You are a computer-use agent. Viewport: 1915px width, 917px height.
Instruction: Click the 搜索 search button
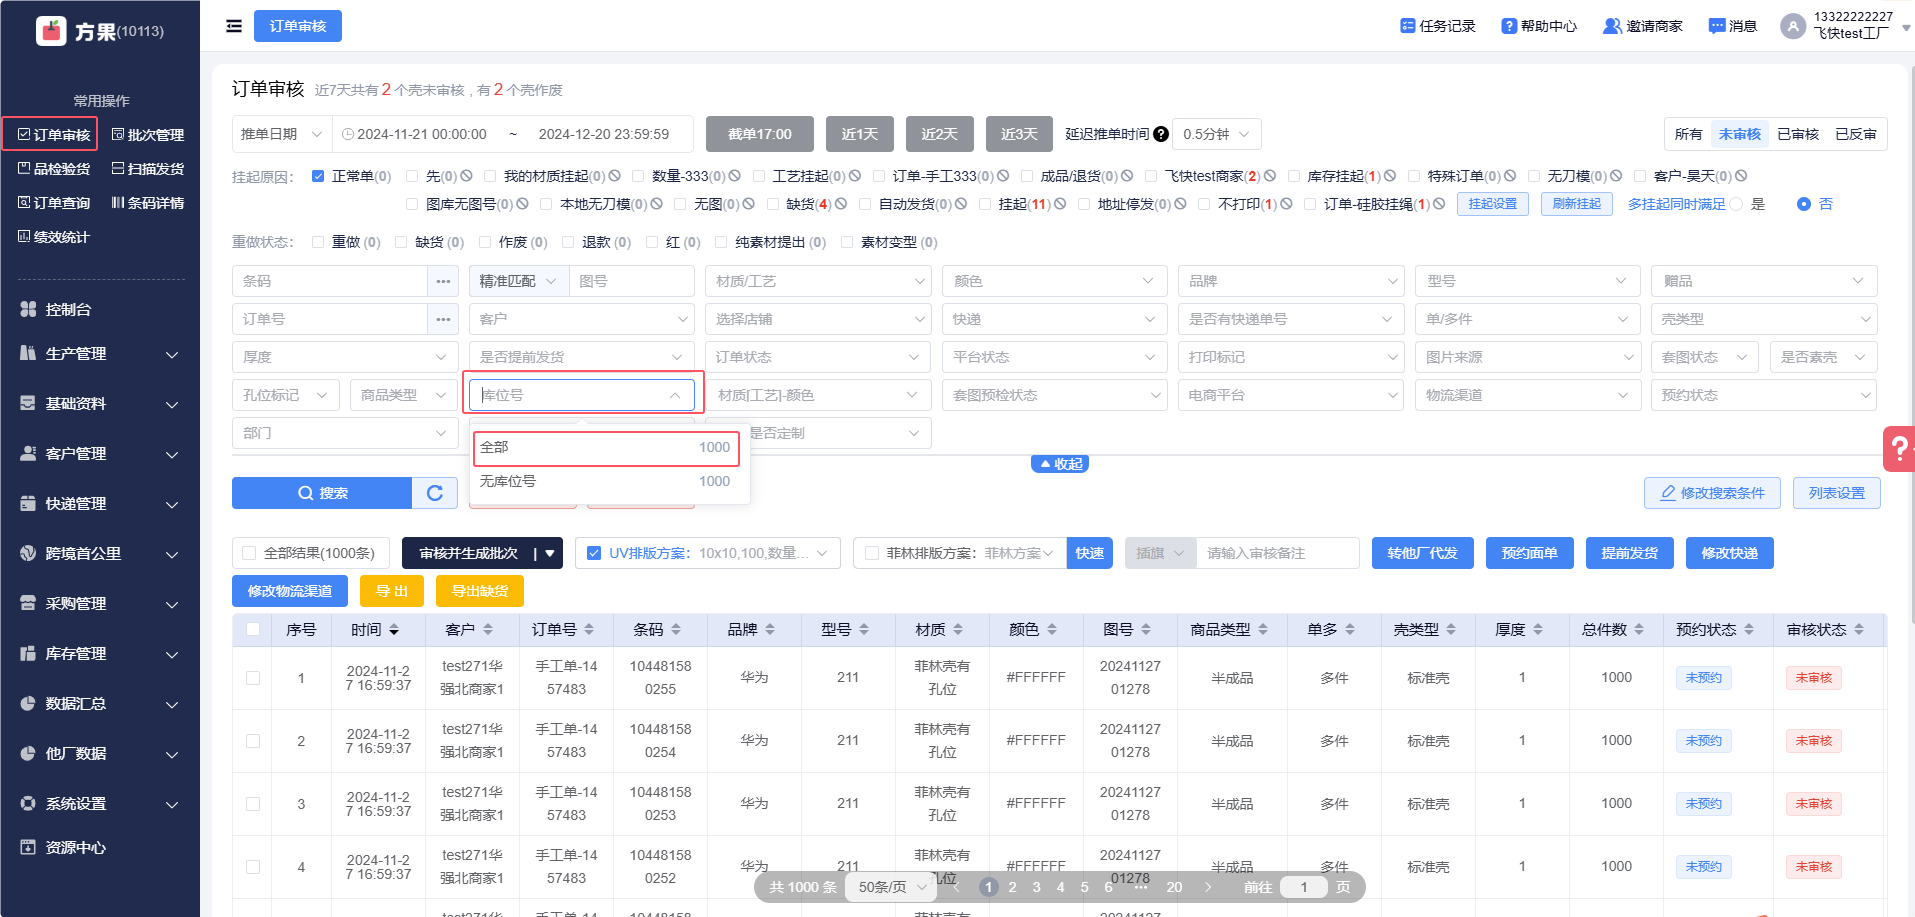pyautogui.click(x=322, y=493)
